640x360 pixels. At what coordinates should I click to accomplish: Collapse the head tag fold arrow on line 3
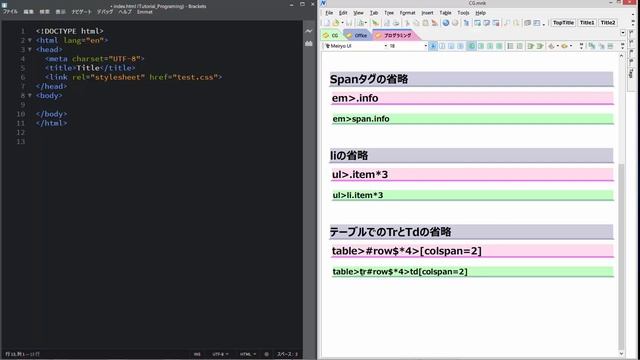pyautogui.click(x=30, y=49)
